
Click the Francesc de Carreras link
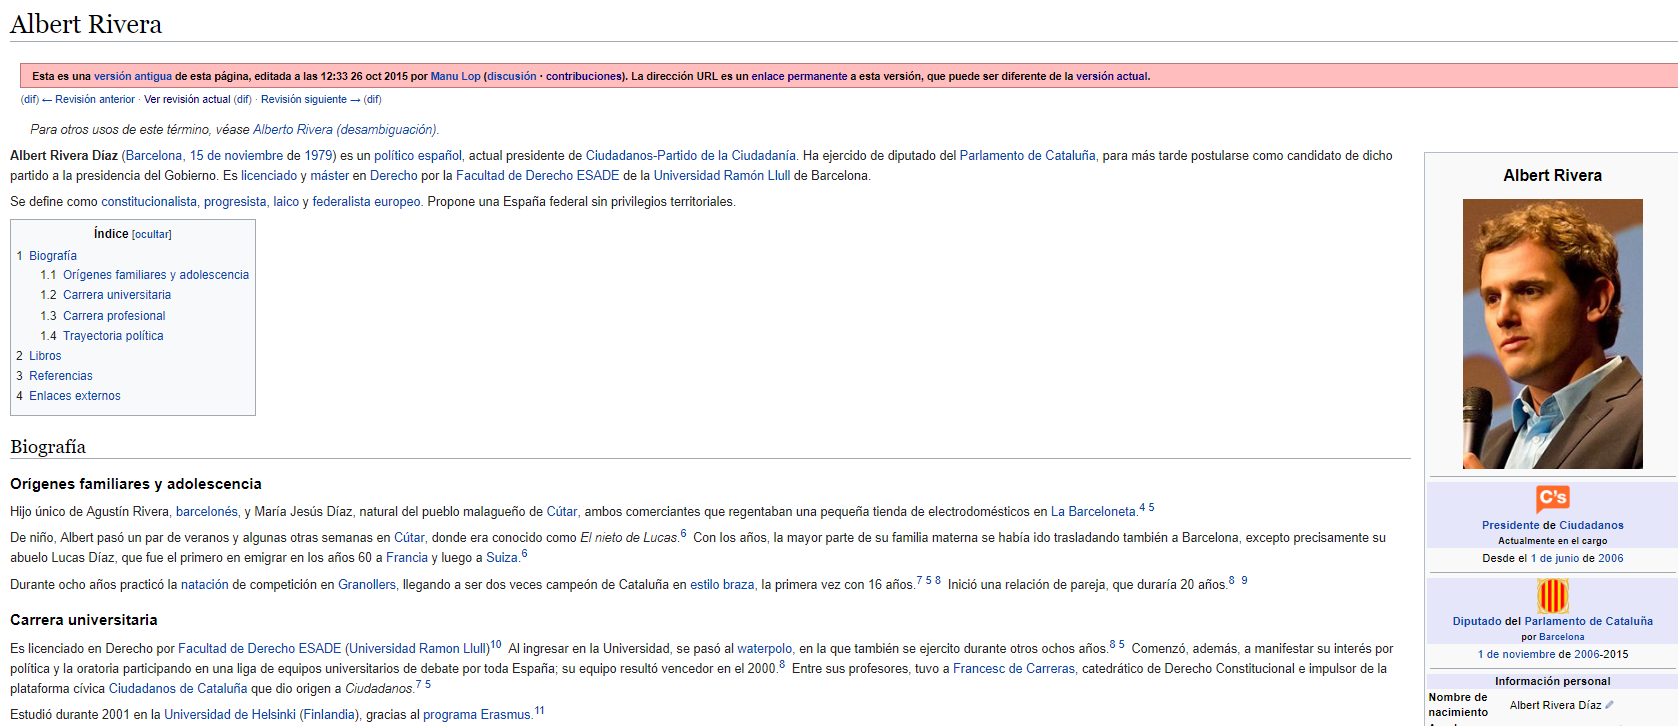[x=1014, y=669]
